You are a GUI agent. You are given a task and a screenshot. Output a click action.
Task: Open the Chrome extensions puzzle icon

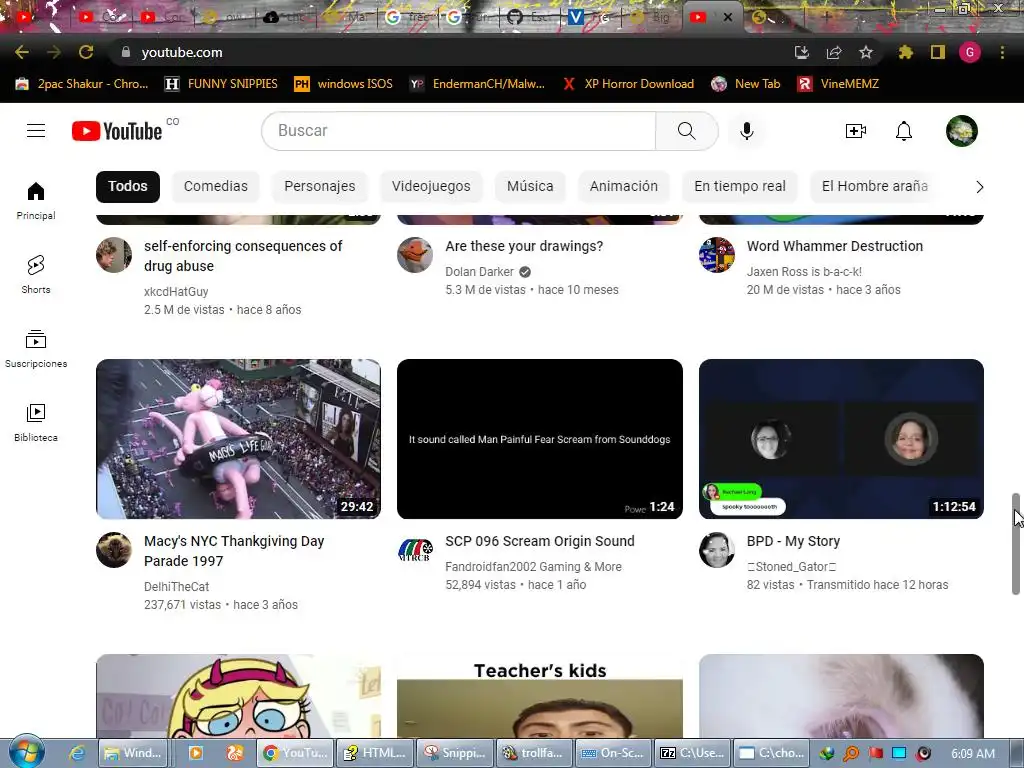(905, 52)
